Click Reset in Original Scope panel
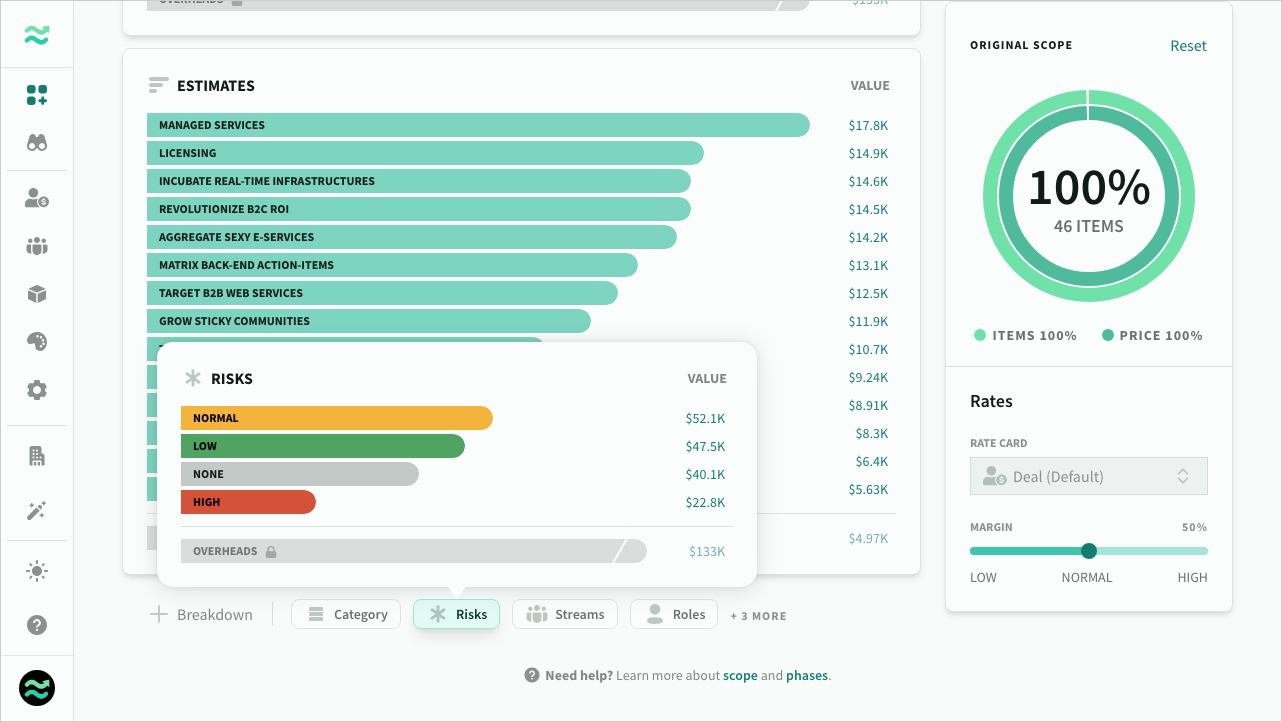 pos(1188,46)
